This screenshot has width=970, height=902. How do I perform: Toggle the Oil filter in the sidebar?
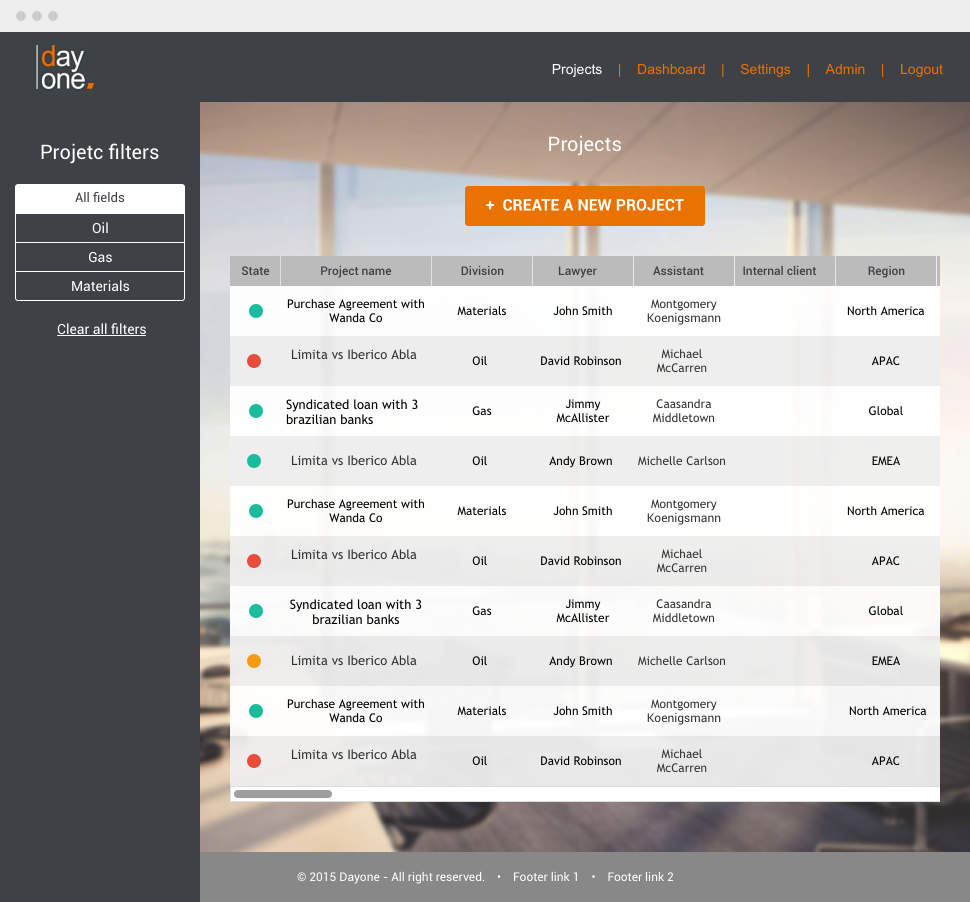click(100, 228)
